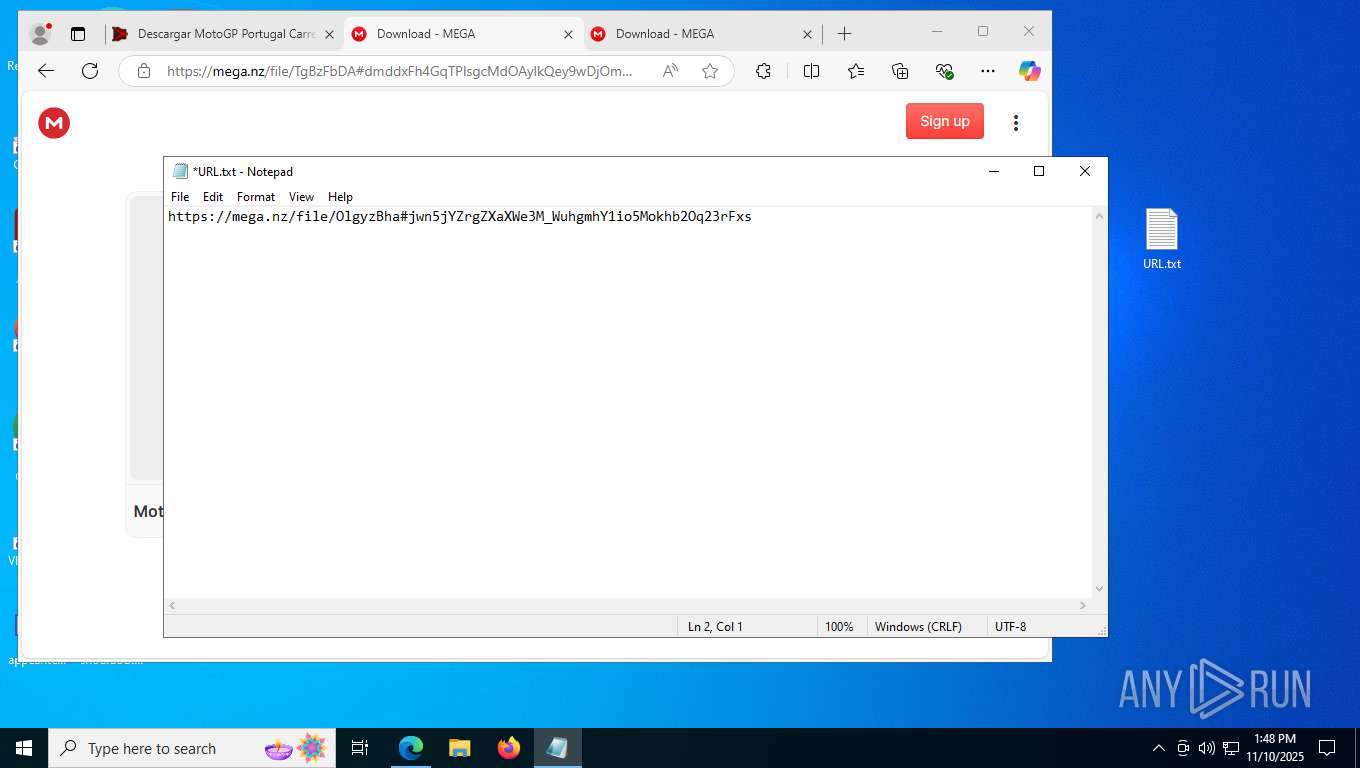Click the Type here to search box
The image size is (1360, 768).
pos(193,748)
